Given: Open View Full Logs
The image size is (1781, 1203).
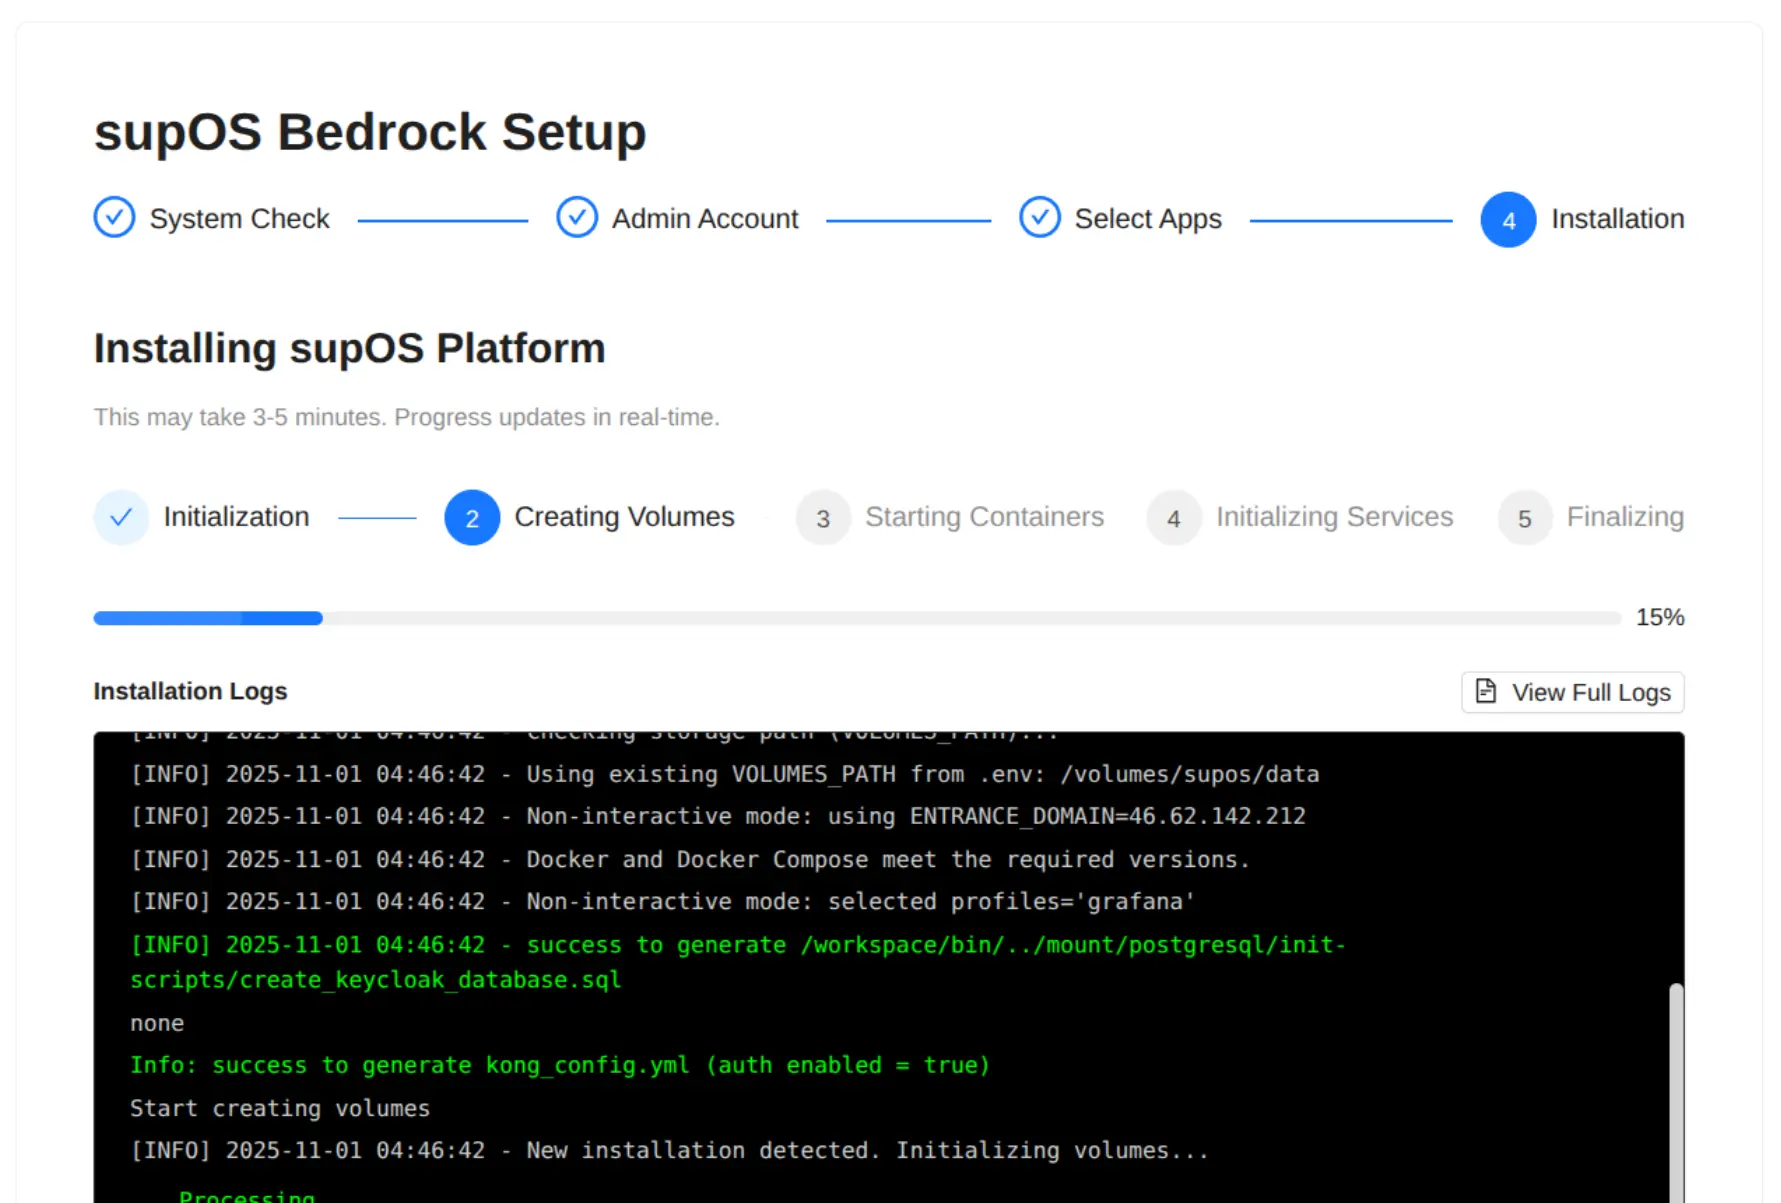Looking at the screenshot, I should pos(1572,692).
